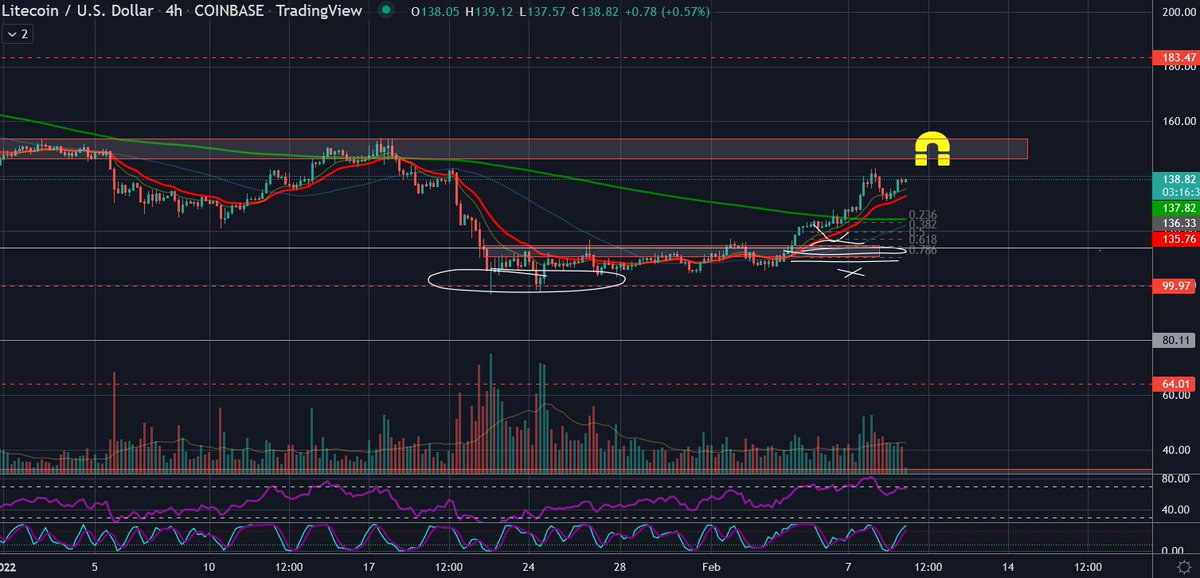Click the 4h interval label in title
This screenshot has width=1200, height=578.
[175, 10]
